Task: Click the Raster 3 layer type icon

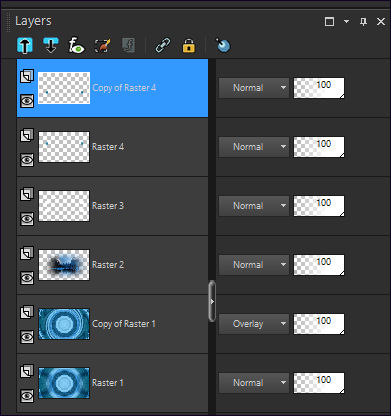Action: tap(27, 194)
